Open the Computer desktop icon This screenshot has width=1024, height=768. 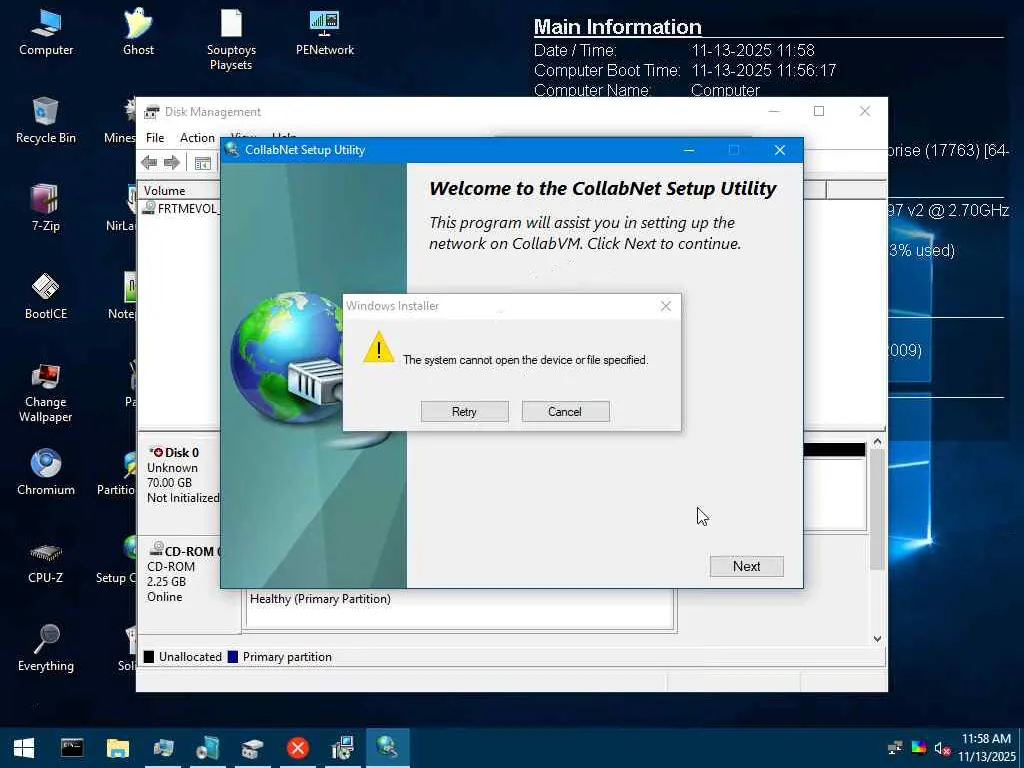tap(46, 33)
